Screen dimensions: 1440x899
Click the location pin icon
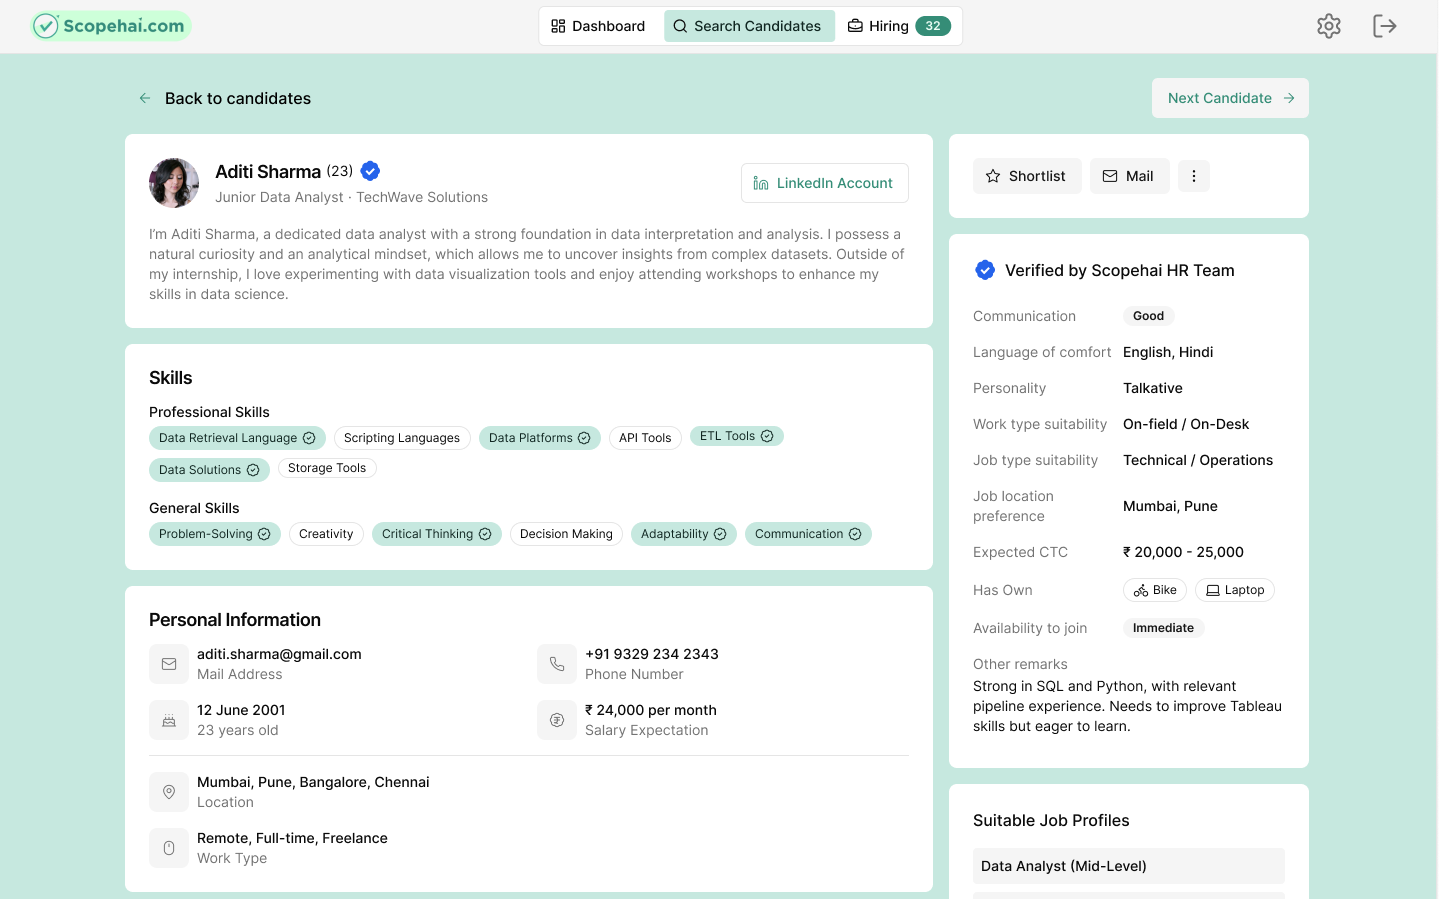click(169, 792)
